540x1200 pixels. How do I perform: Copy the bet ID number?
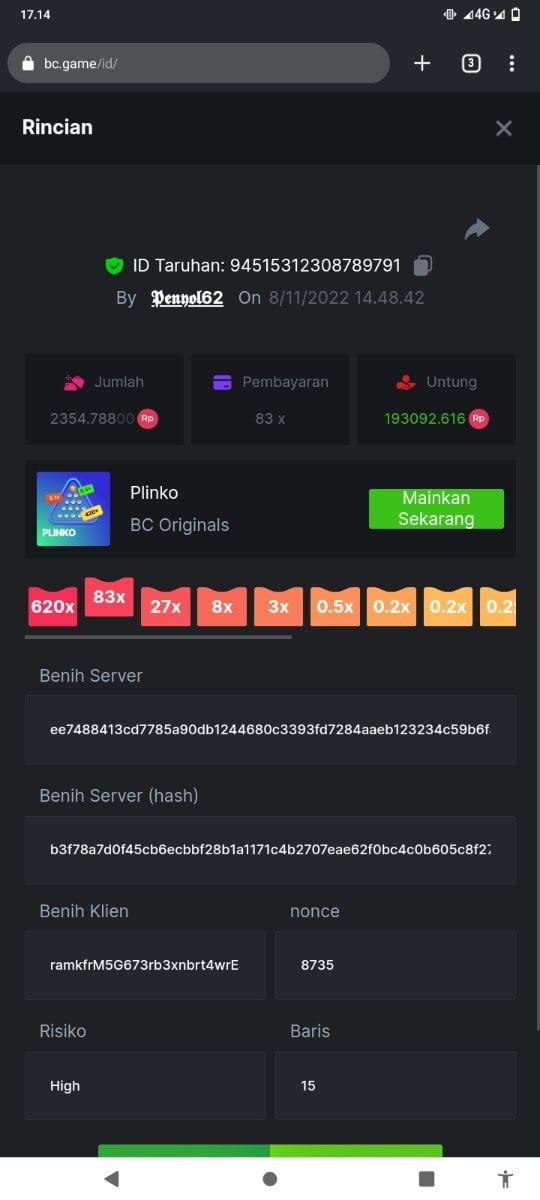pyautogui.click(x=423, y=266)
